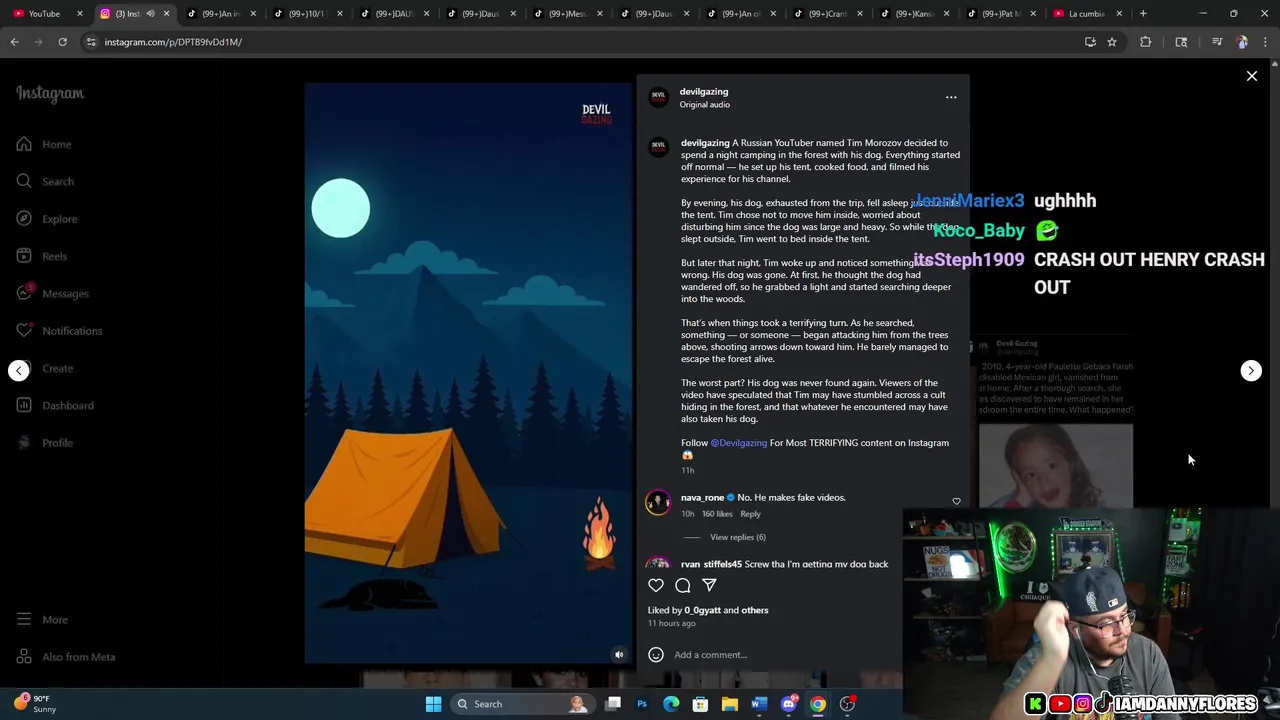Open OBS Studio from taskbar
Screen dimensions: 1280x720
click(x=847, y=704)
